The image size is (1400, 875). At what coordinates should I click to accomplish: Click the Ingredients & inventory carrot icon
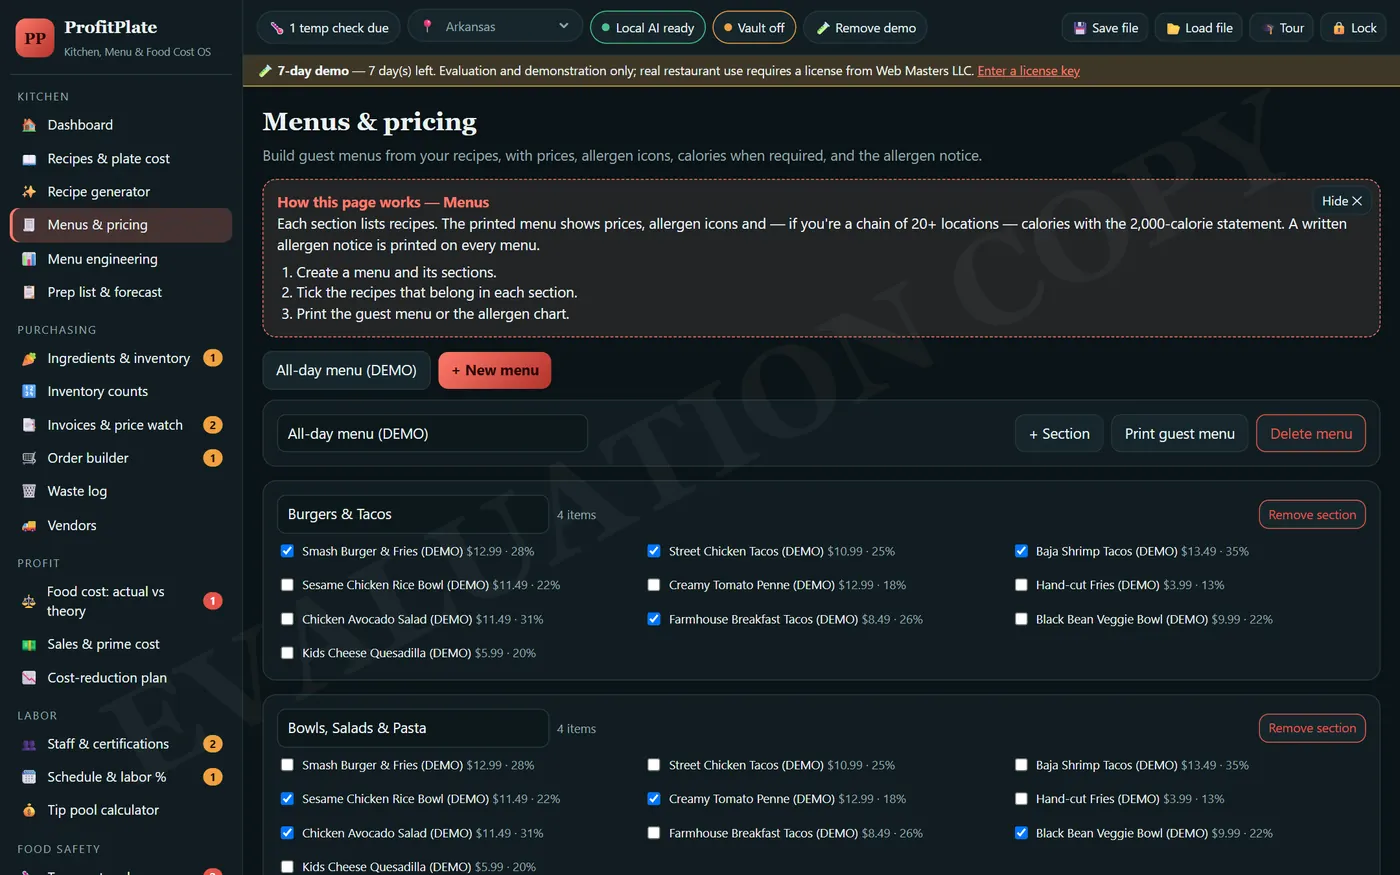click(29, 358)
